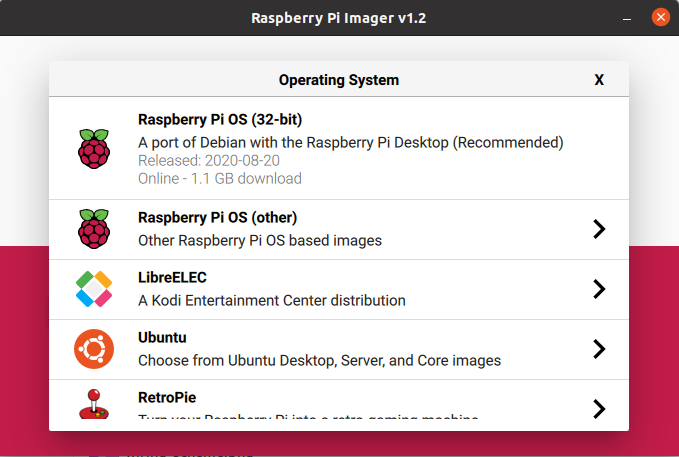Close the Raspberry Pi Imager window
679x457 pixels.
coord(660,17)
